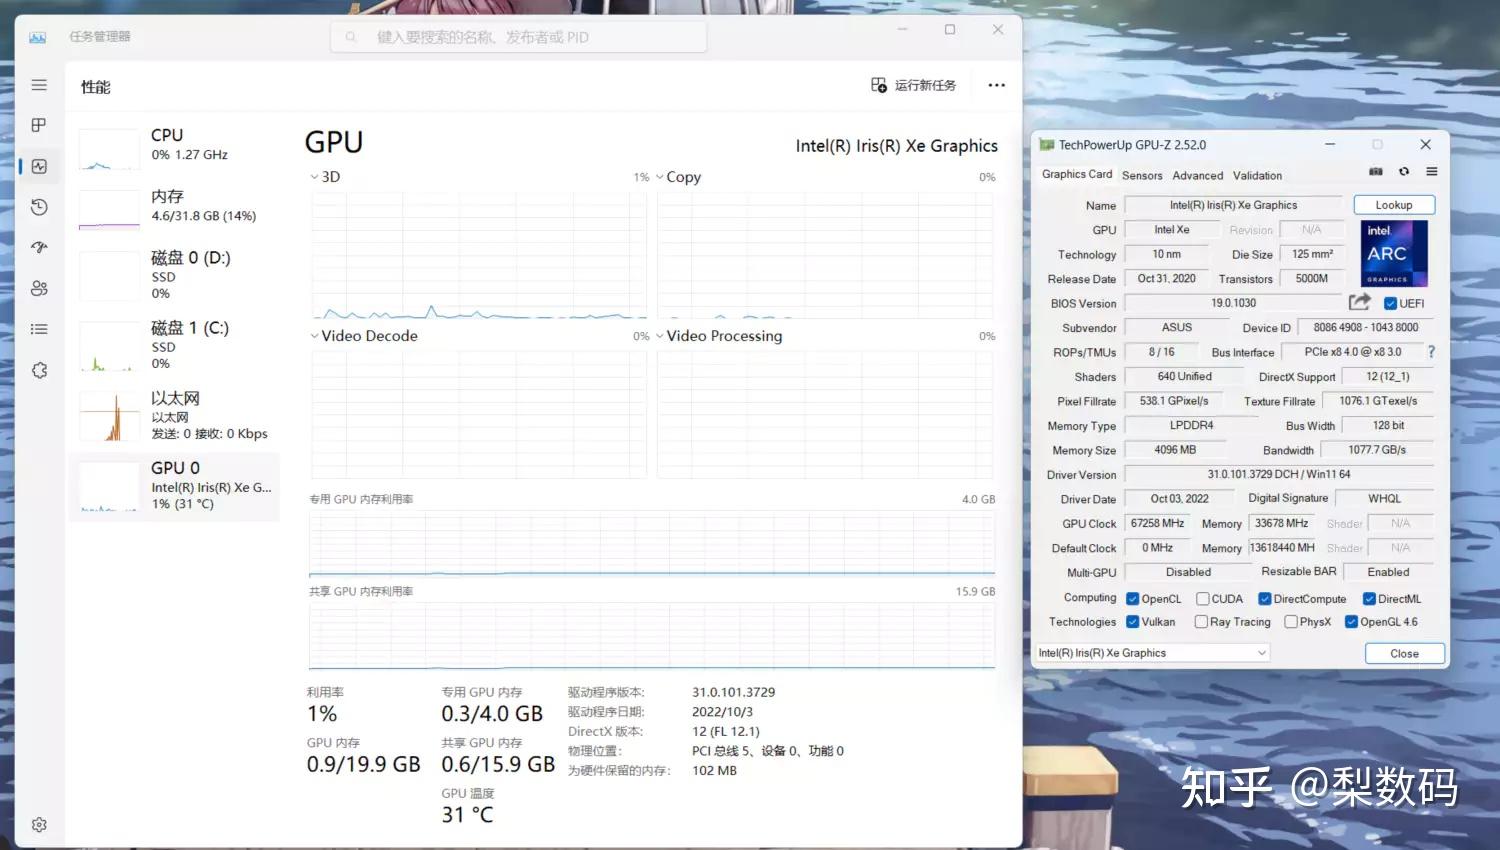
Task: Open Services via the gear icon
Action: coord(38,370)
